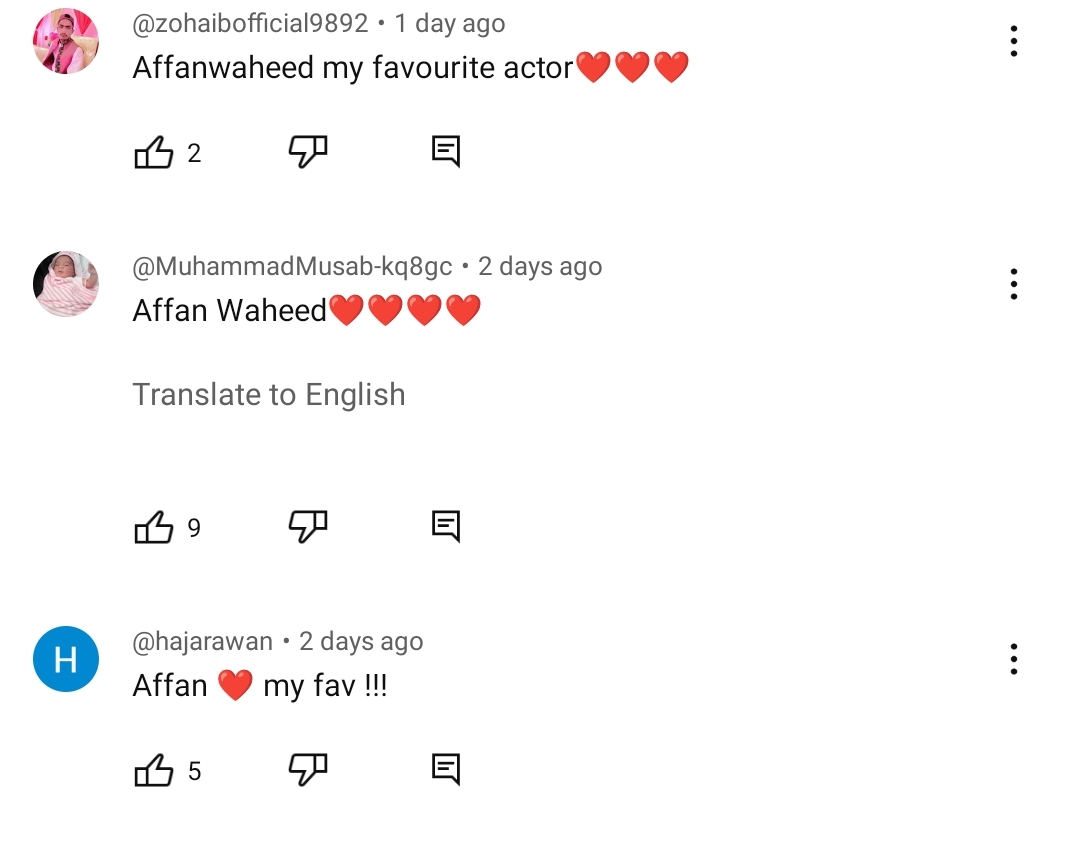Tap the blue H avatar
Image resolution: width=1080 pixels, height=841 pixels.
[x=66, y=659]
